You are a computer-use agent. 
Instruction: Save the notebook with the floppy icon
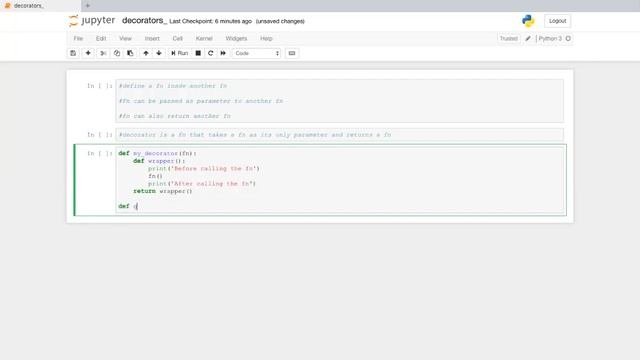coord(73,53)
